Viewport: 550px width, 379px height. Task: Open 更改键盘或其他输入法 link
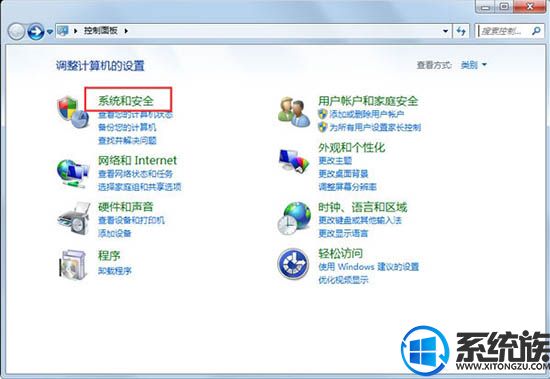pos(360,220)
